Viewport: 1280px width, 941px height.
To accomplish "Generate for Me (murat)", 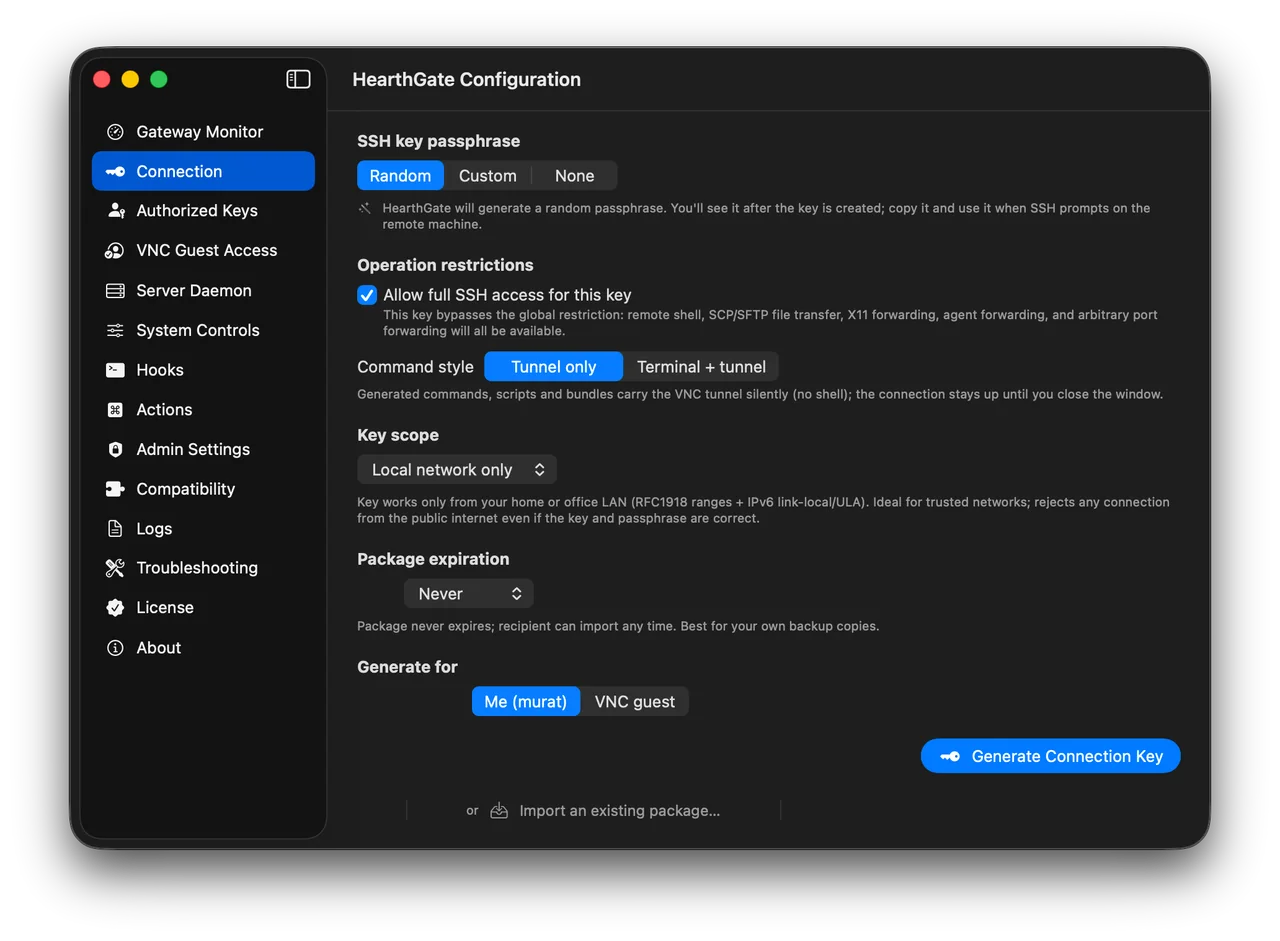I will coord(526,702).
